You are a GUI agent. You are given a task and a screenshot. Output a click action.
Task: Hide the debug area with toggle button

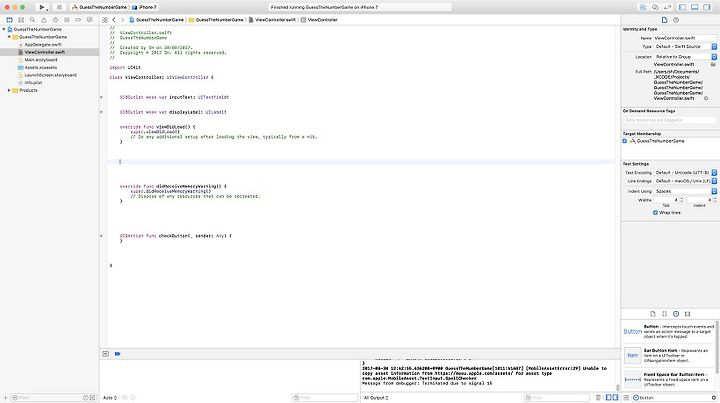click(x=106, y=354)
